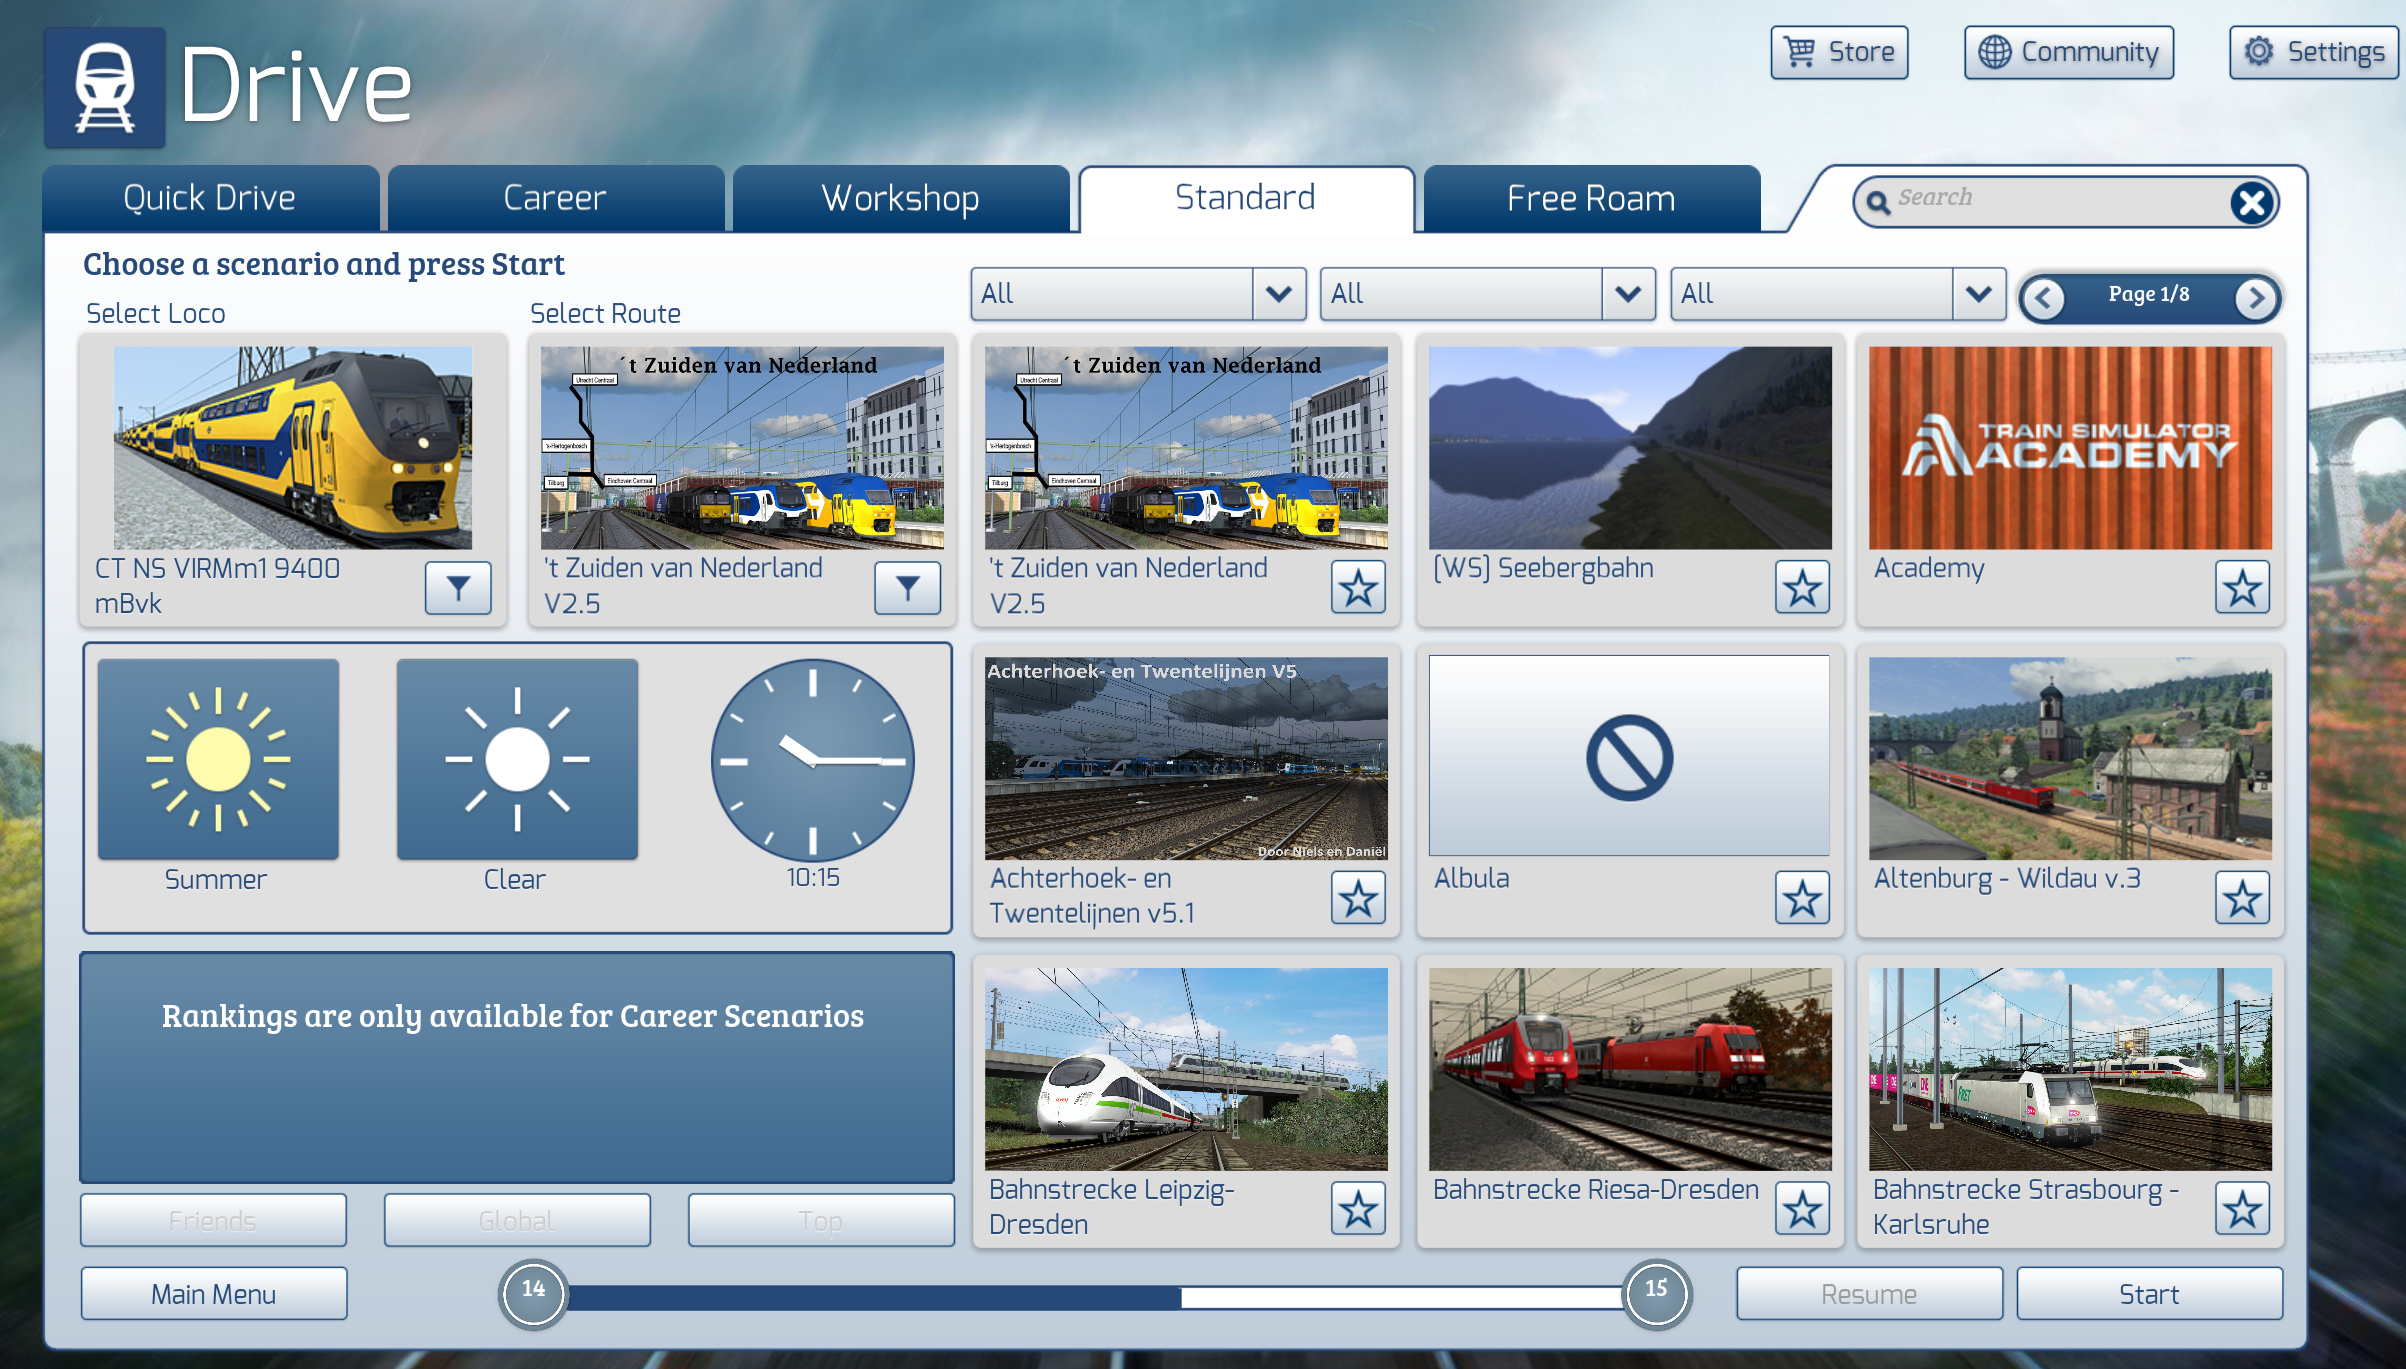Open the Bahnstrecke Strasbourg - Karlsruhe thumbnail
Viewport: 2406px width, 1369px height.
[2070, 1069]
